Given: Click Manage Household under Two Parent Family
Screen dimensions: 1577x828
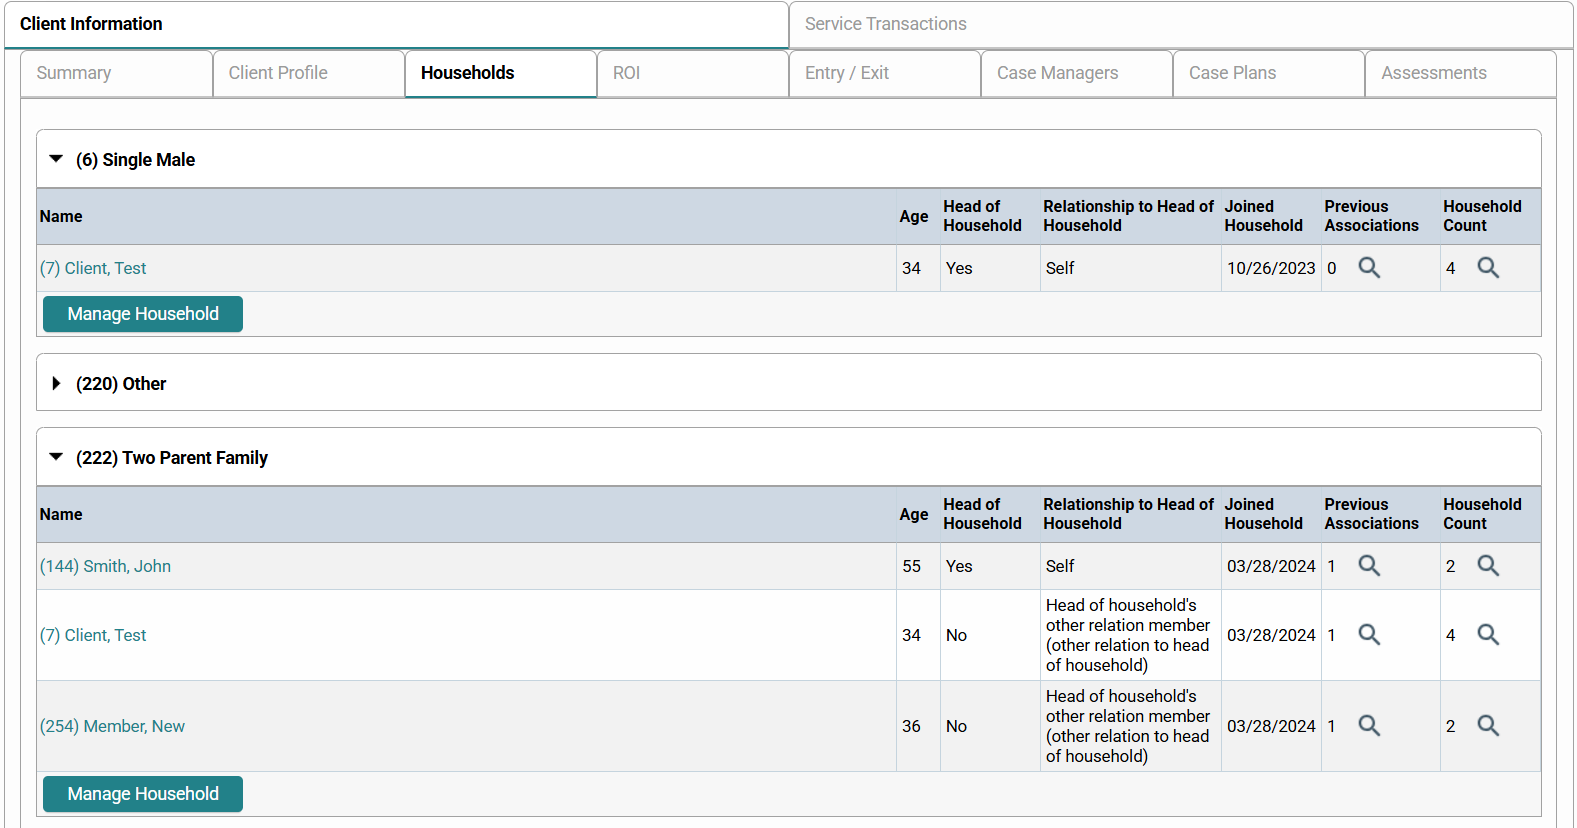Looking at the screenshot, I should (143, 794).
